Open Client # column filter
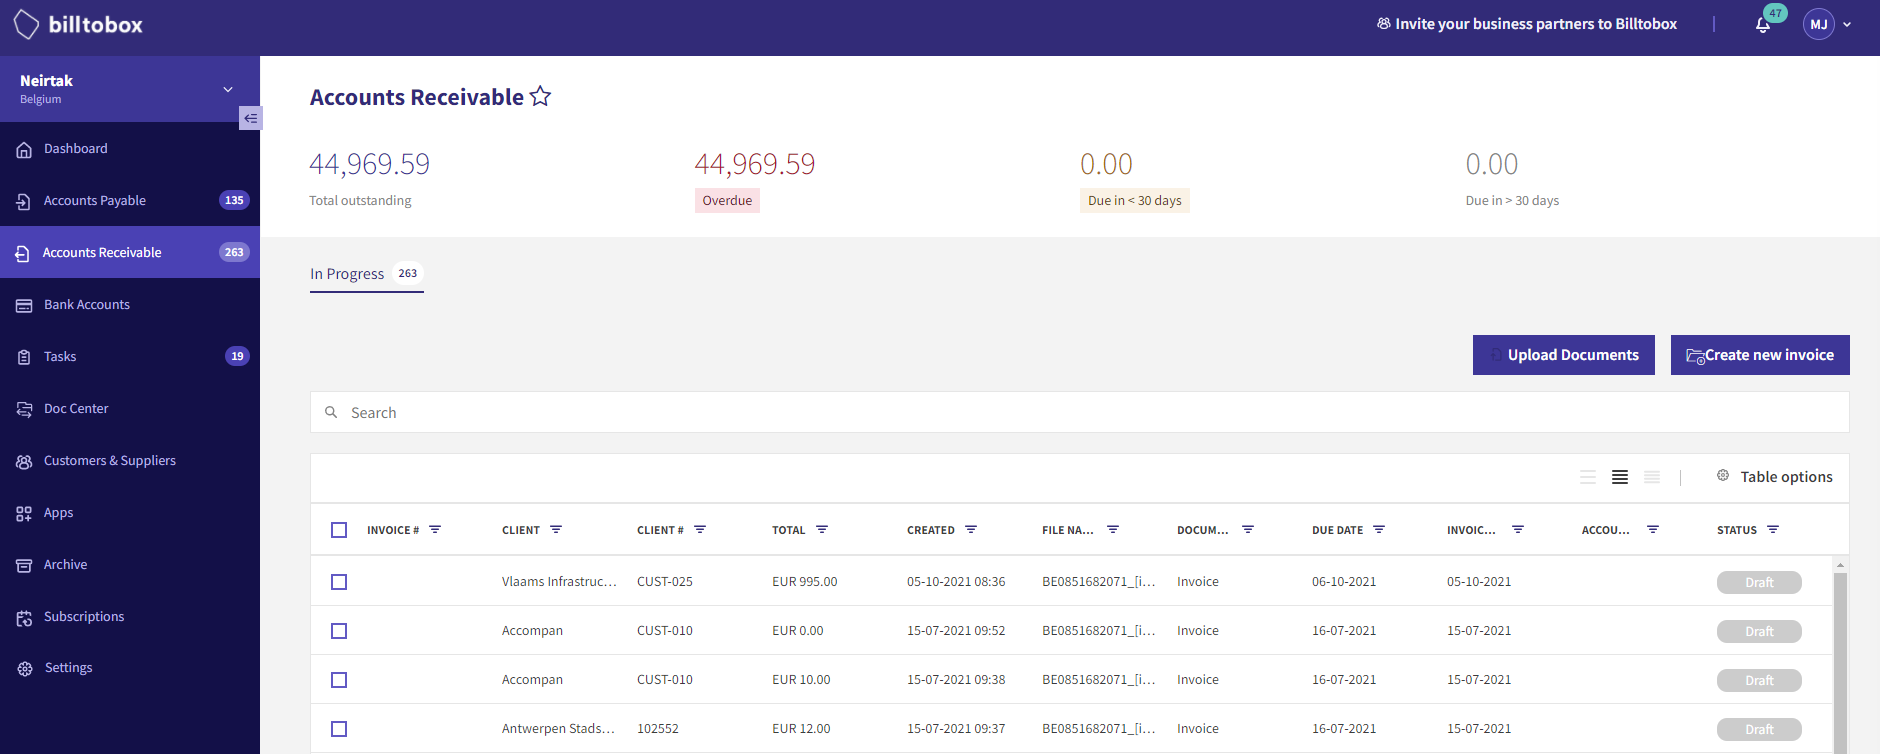 click(700, 530)
